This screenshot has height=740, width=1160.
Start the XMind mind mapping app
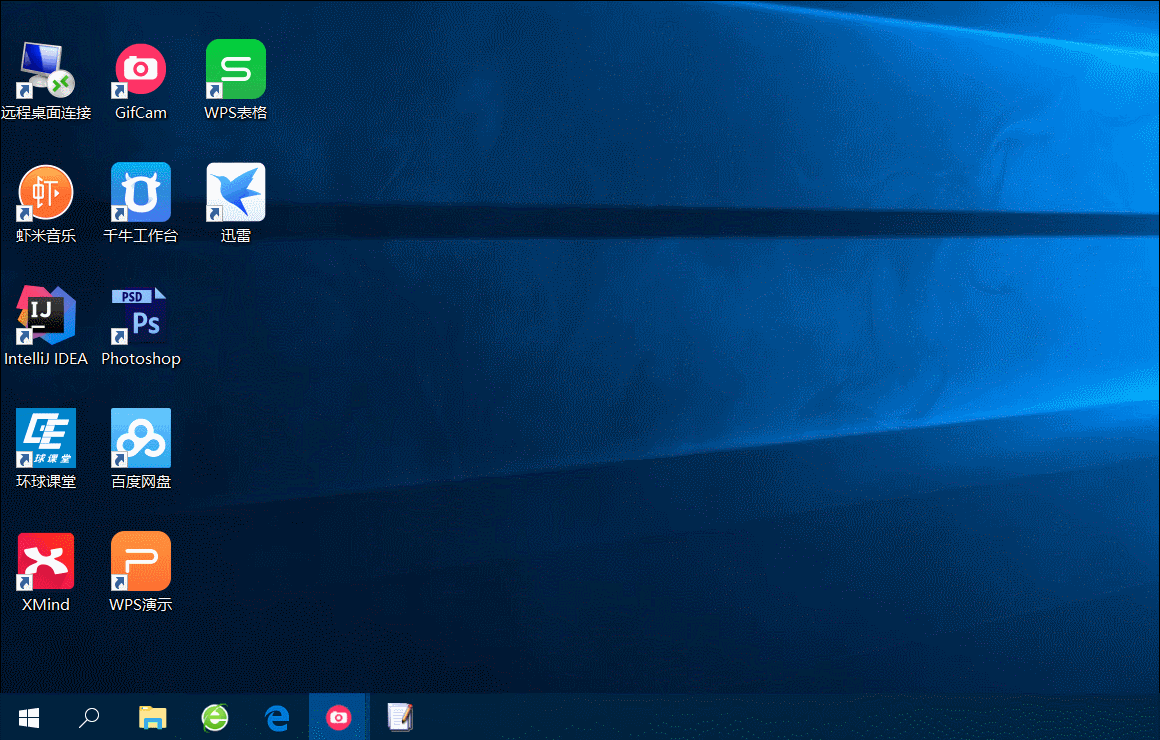tap(46, 561)
